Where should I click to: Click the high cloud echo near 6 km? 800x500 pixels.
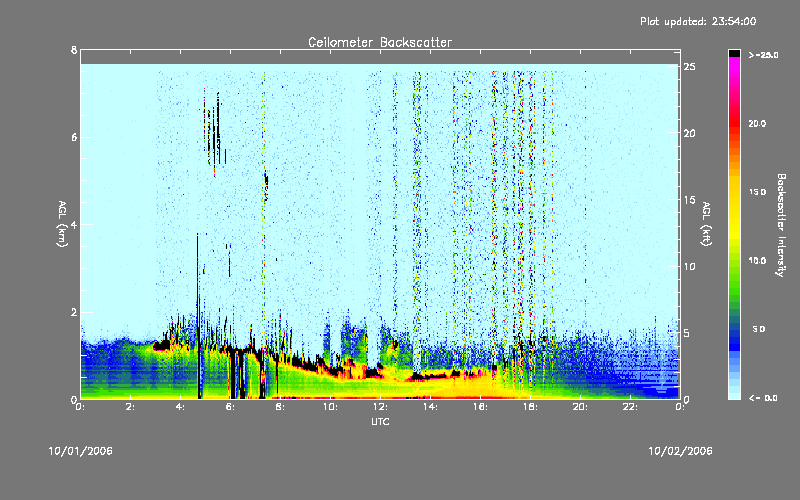tap(215, 133)
